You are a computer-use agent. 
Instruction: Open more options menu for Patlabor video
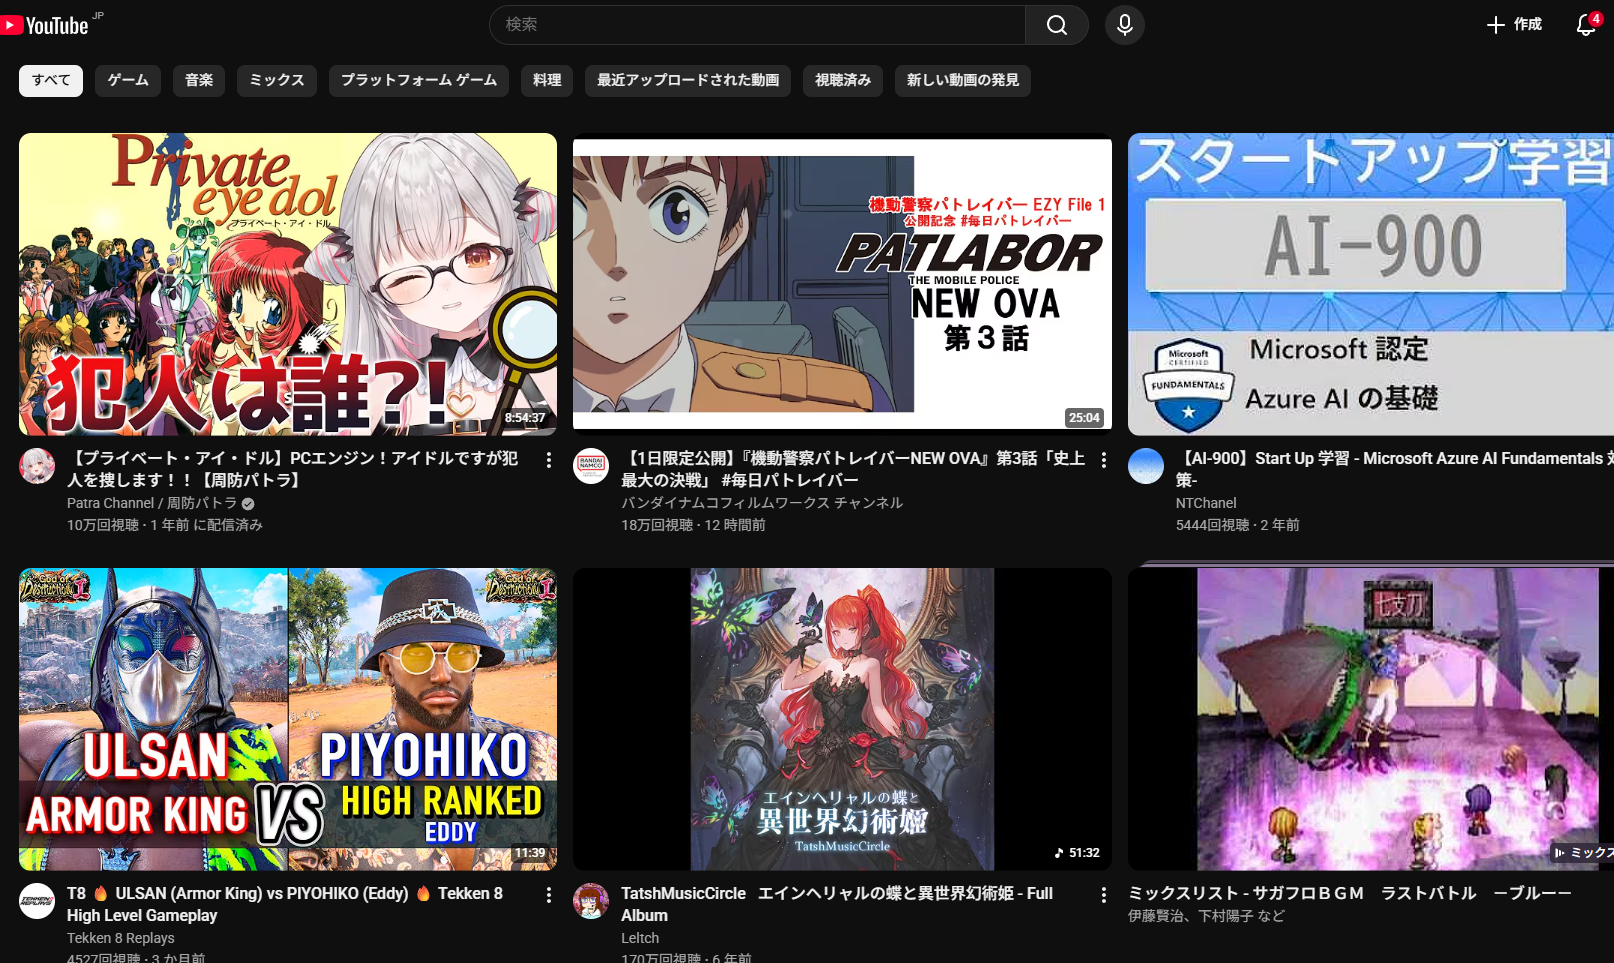coord(1103,460)
